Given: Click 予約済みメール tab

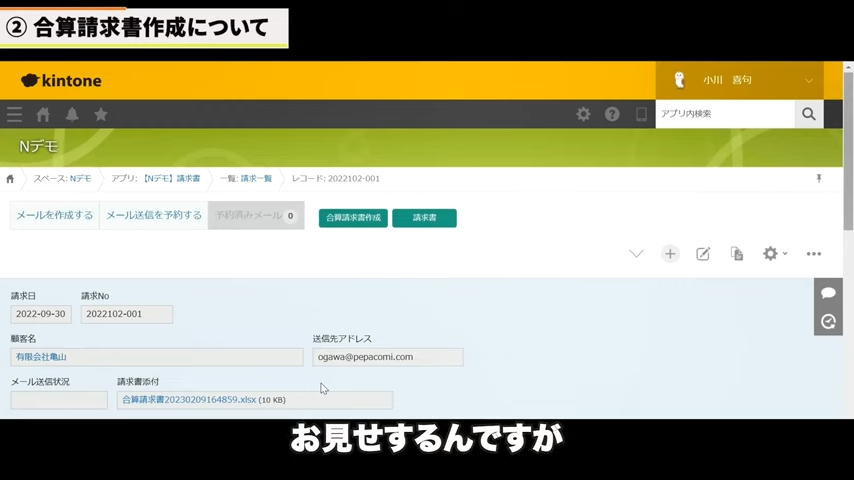Looking at the screenshot, I should [256, 215].
